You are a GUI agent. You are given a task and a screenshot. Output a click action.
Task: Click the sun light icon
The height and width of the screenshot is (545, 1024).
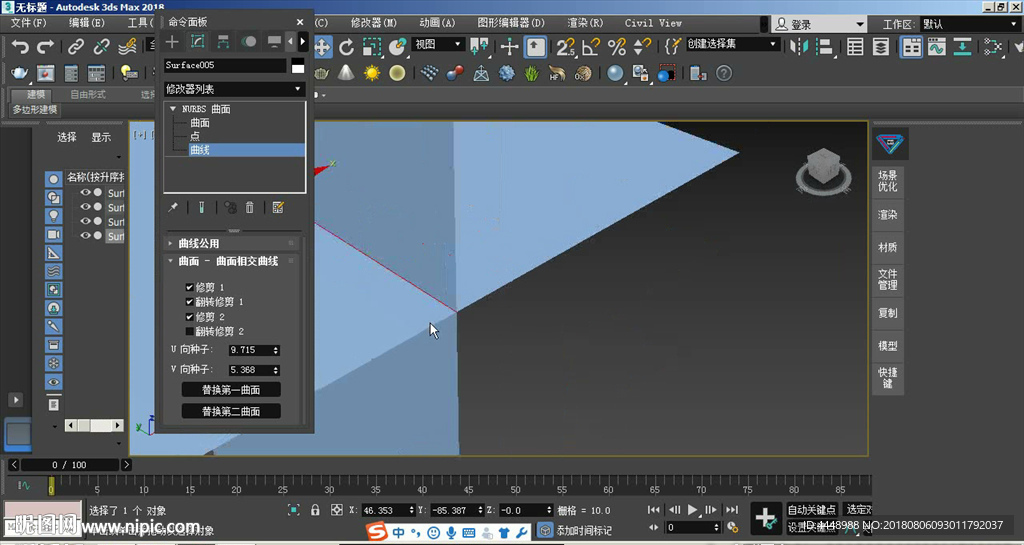click(x=372, y=74)
